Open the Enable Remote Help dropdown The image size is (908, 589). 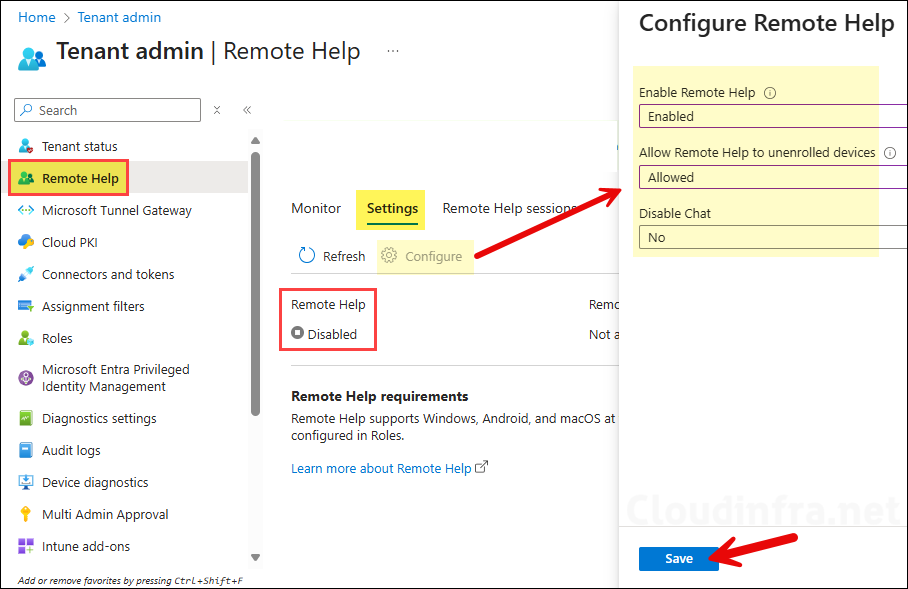[x=772, y=116]
